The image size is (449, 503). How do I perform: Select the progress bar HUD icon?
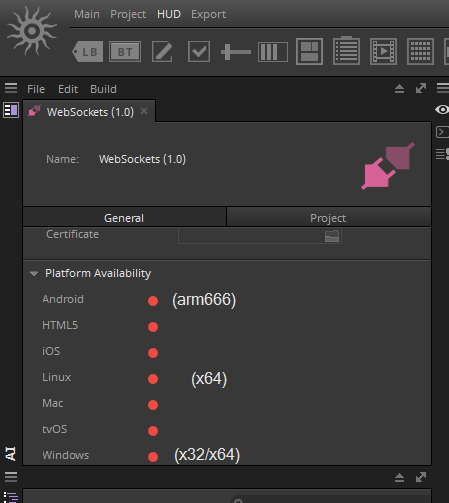click(273, 52)
